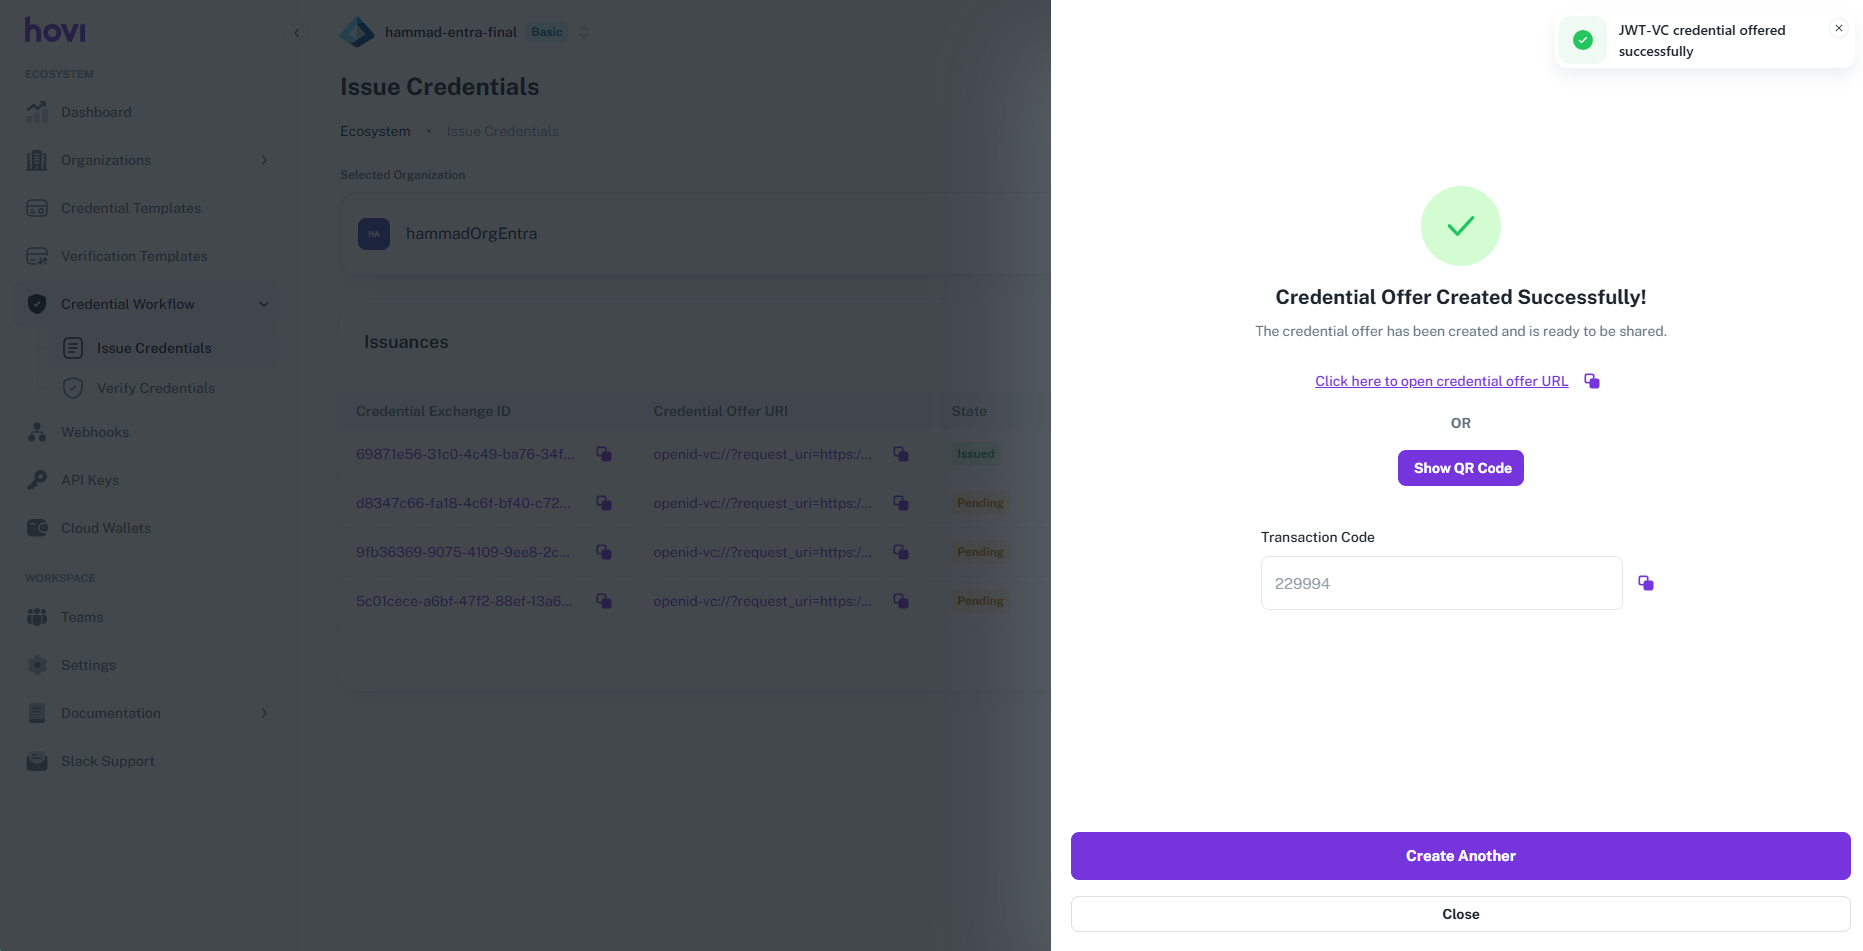Image resolution: width=1863 pixels, height=951 pixels.
Task: Navigate to the API Keys page
Action: [x=89, y=480]
